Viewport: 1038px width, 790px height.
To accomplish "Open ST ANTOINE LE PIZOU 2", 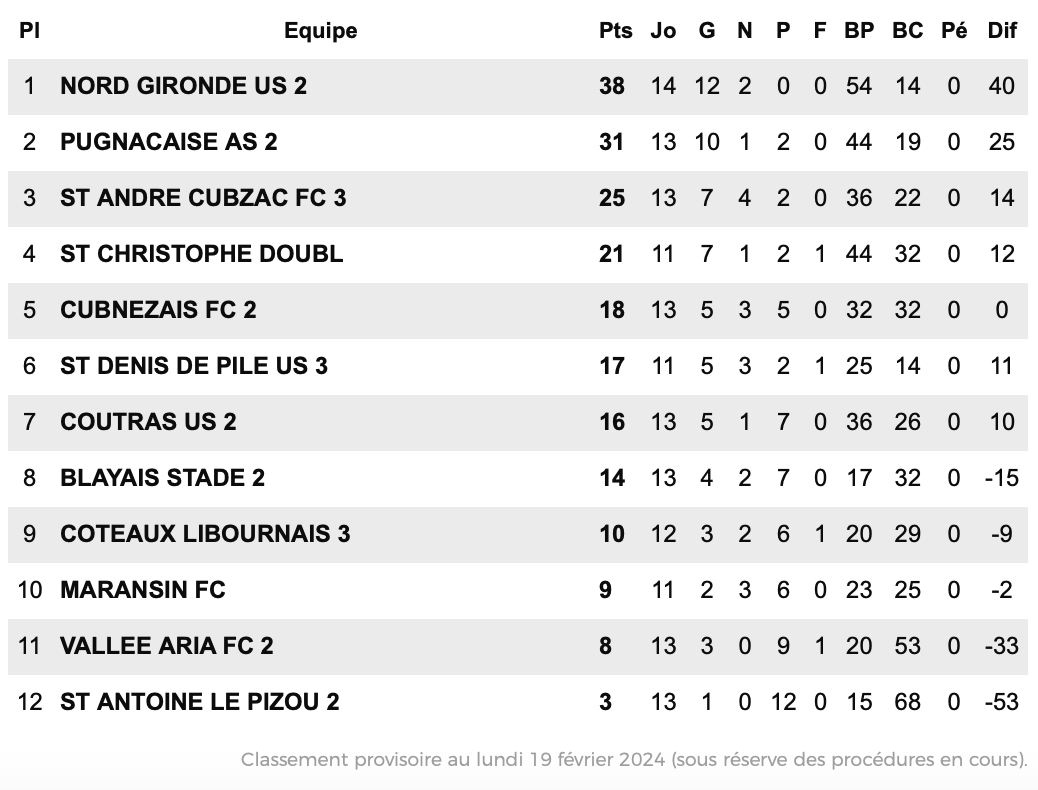I will [x=200, y=702].
